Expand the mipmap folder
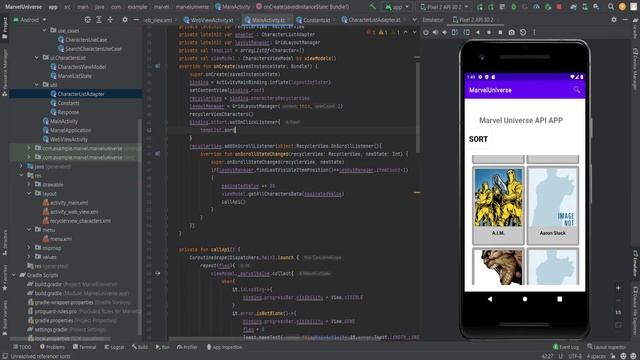 [x=29, y=248]
